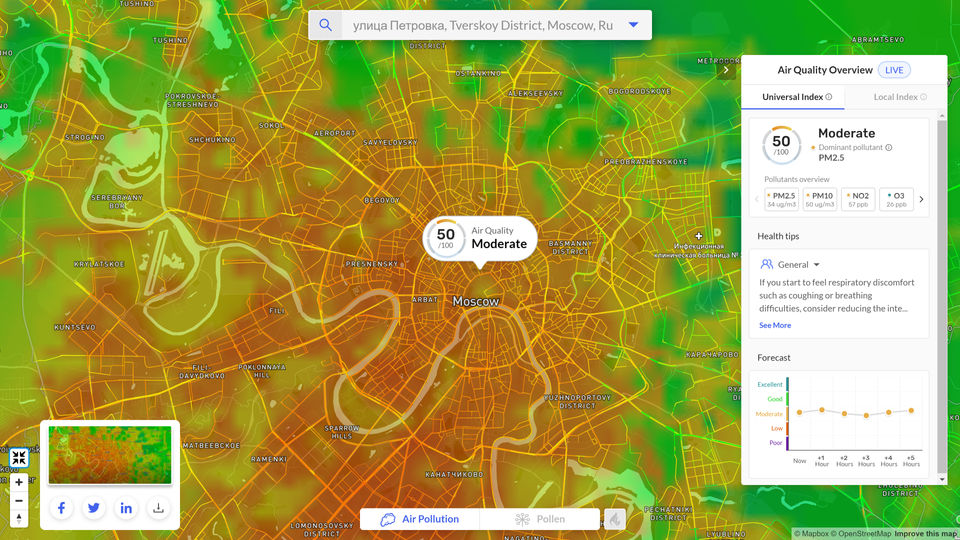The image size is (960, 540).
Task: Click the people icon beside General
Action: point(767,264)
